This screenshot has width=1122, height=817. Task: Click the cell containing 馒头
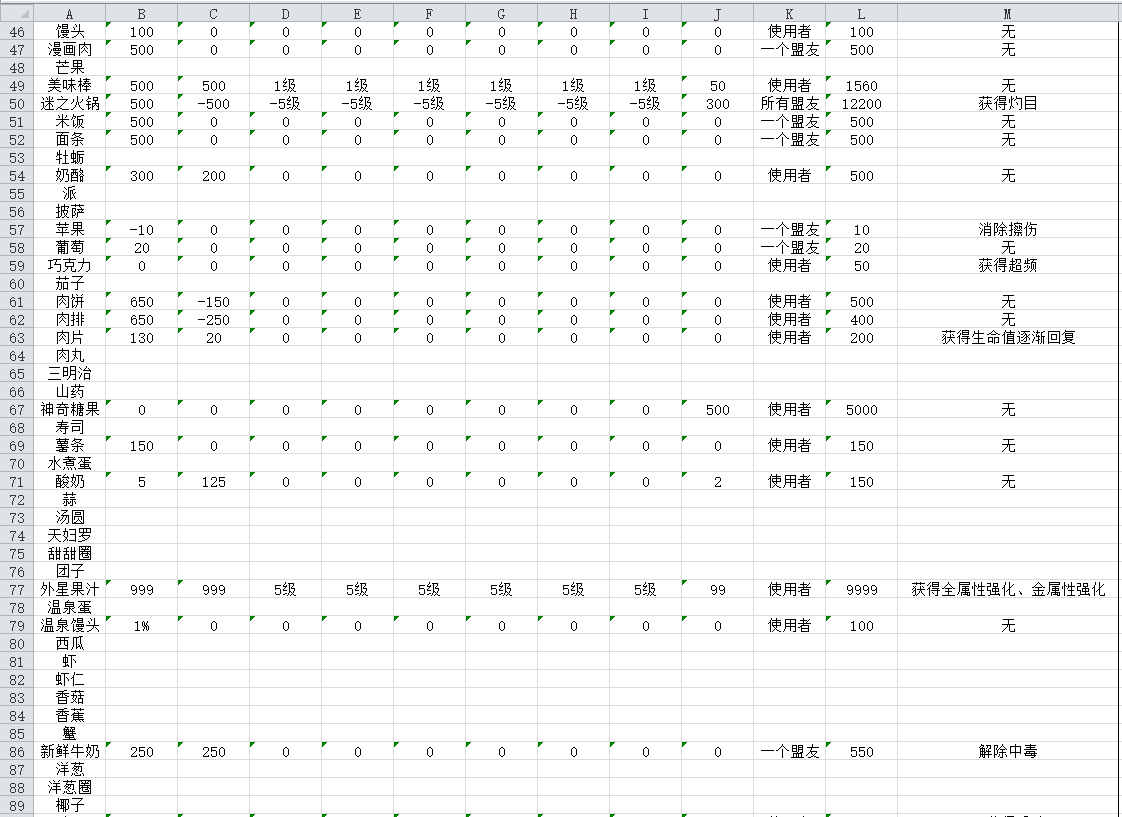coord(69,31)
